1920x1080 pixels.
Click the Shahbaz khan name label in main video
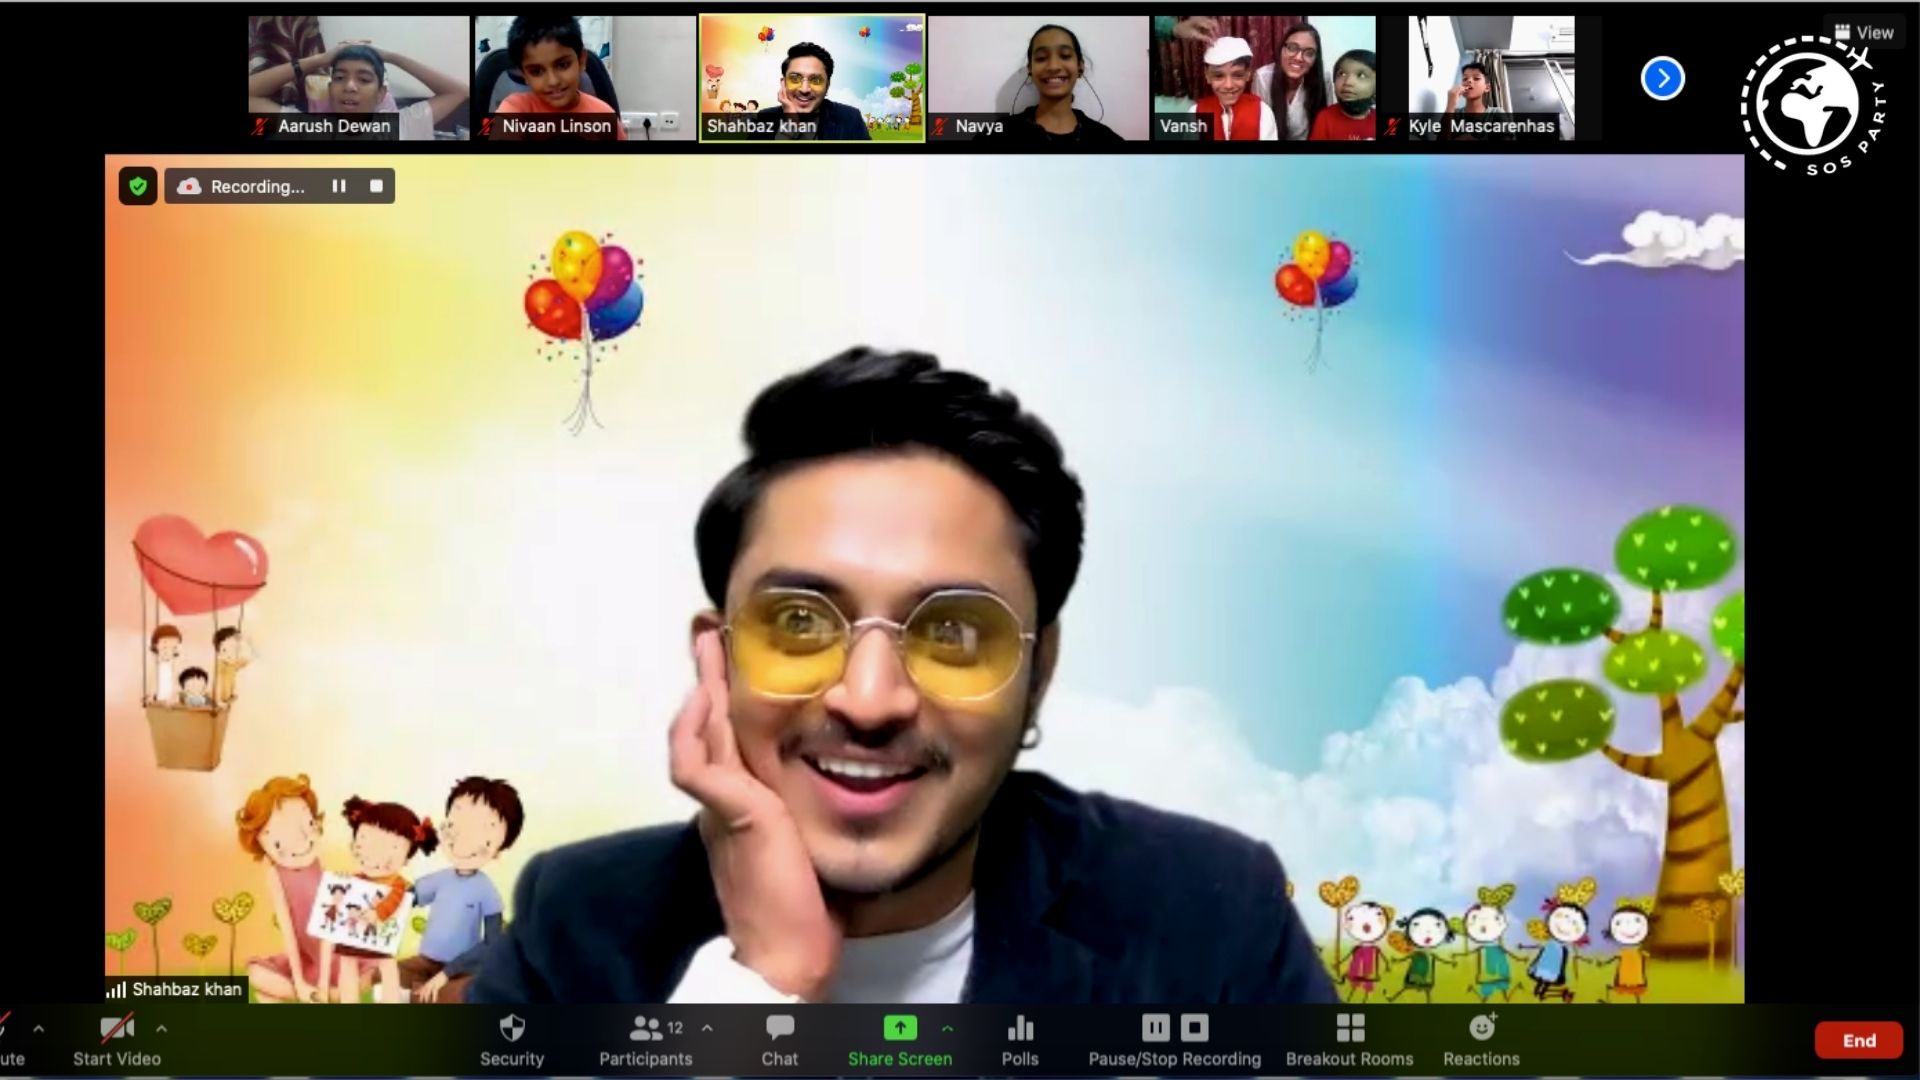pos(176,989)
